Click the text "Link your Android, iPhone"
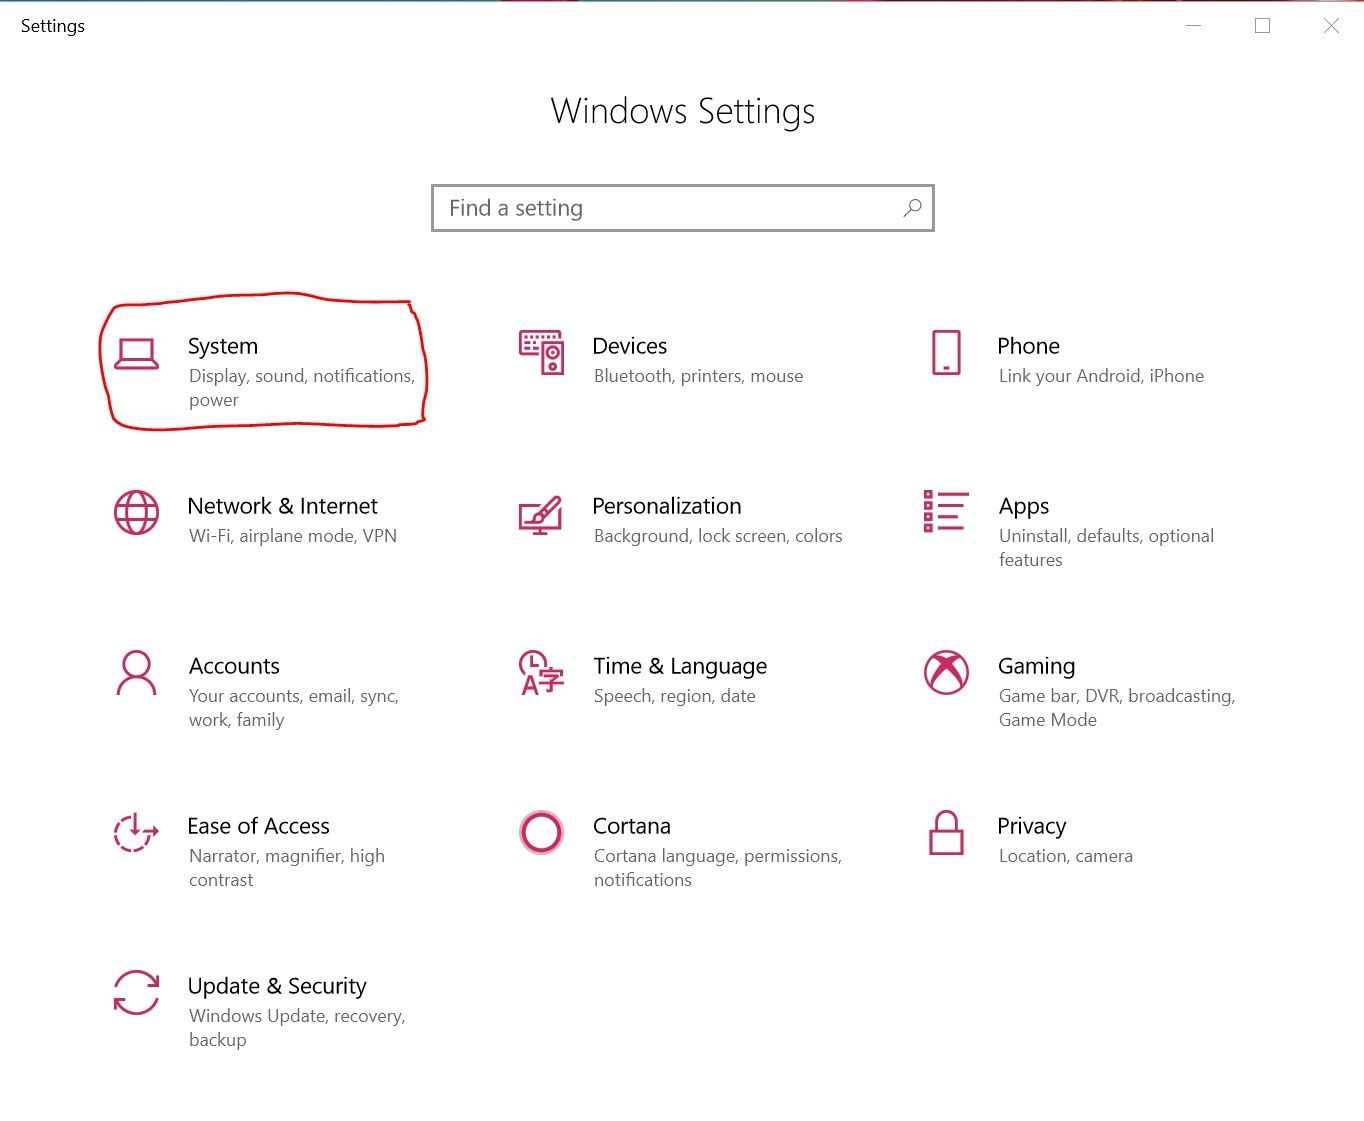The image size is (1364, 1121). 1101,376
